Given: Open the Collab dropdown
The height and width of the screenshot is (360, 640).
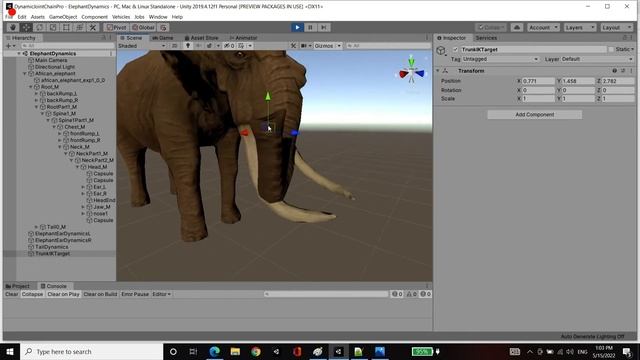Looking at the screenshot, I should pos(491,27).
